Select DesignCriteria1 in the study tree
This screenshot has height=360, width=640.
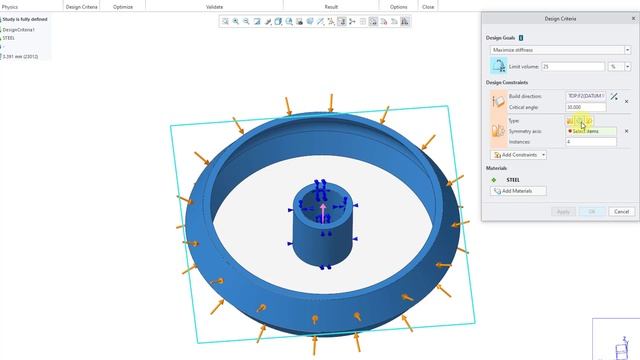coord(18,30)
